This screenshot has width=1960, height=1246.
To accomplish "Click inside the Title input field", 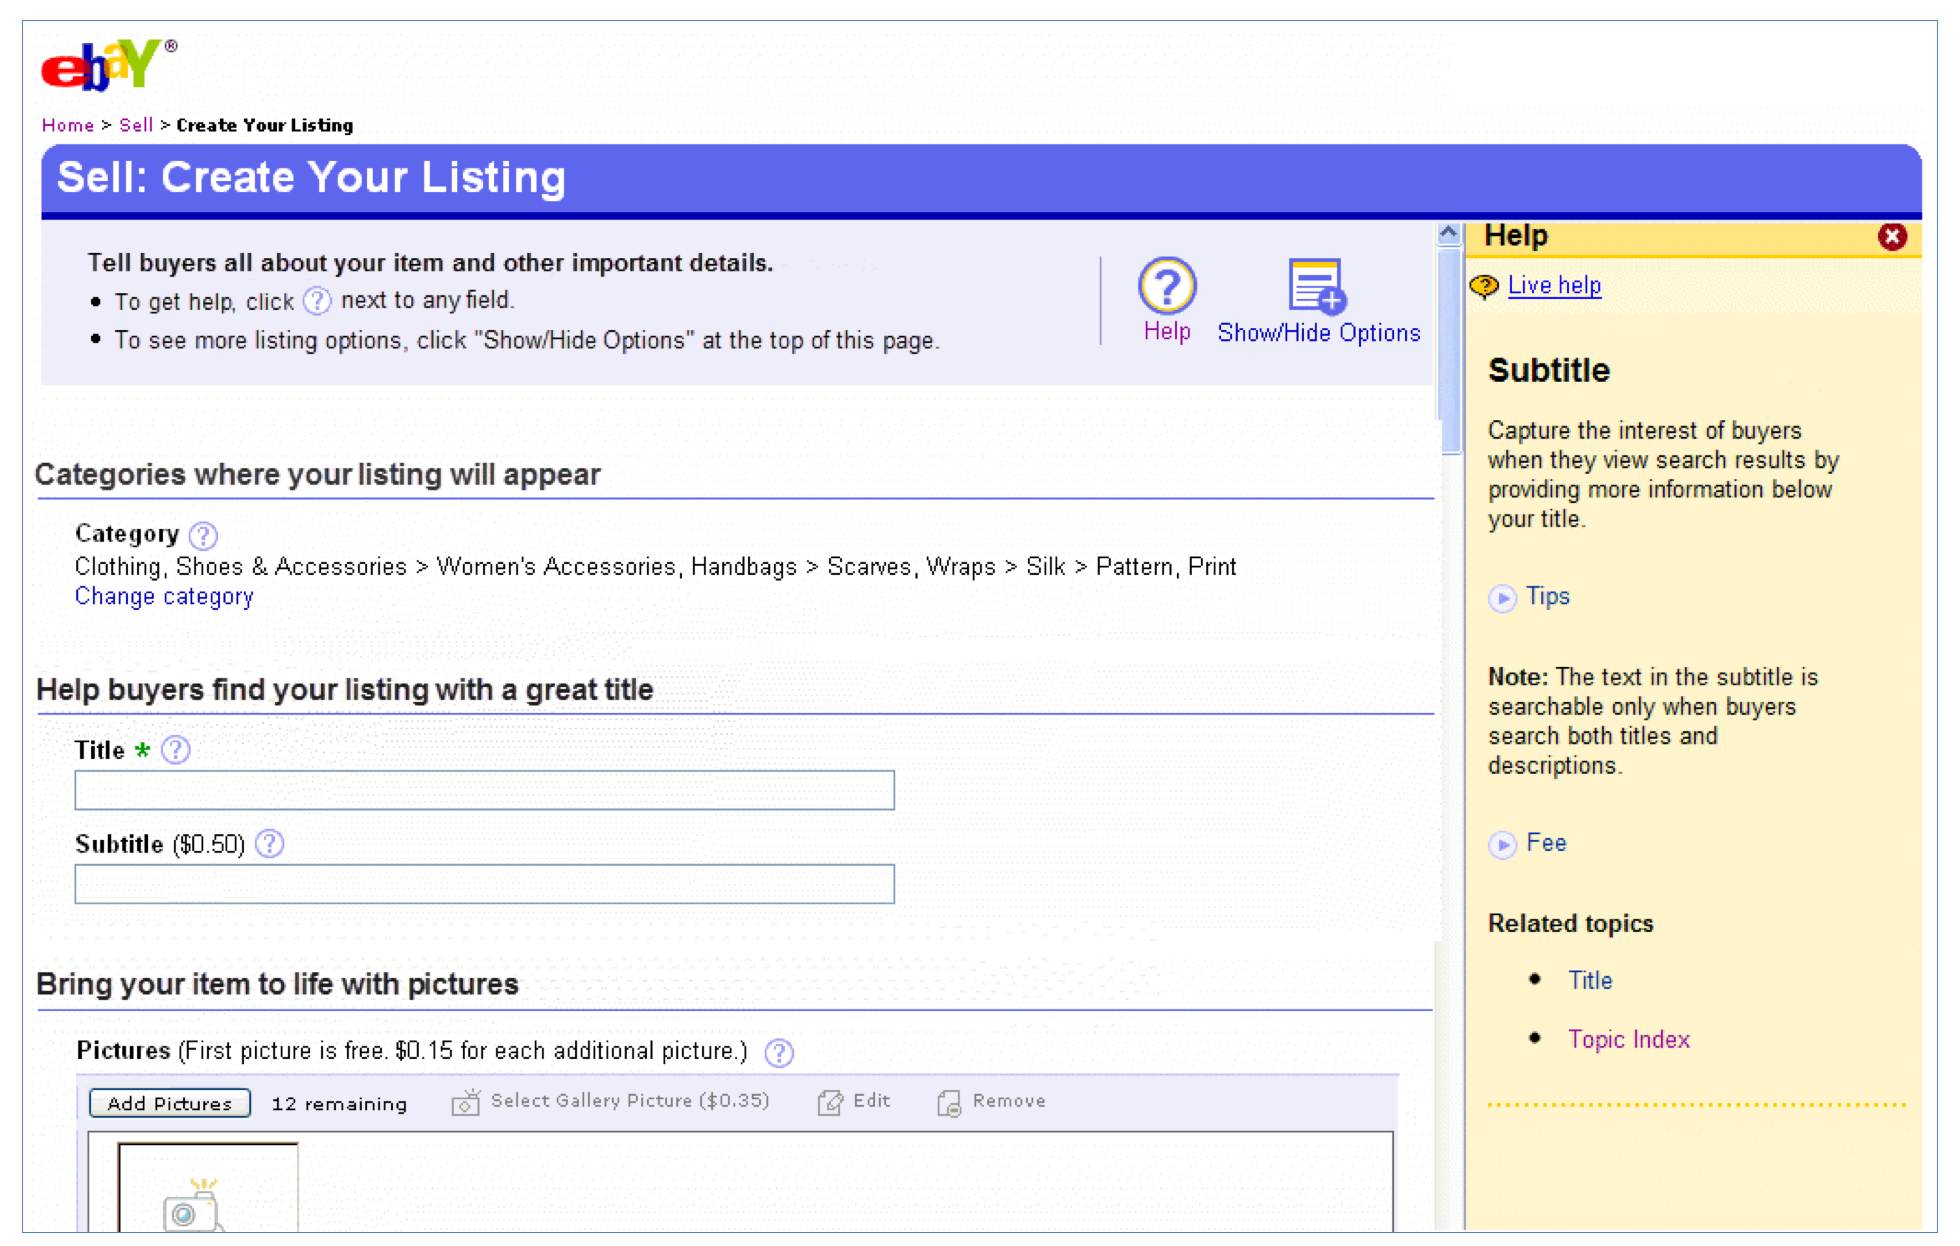I will coord(484,790).
